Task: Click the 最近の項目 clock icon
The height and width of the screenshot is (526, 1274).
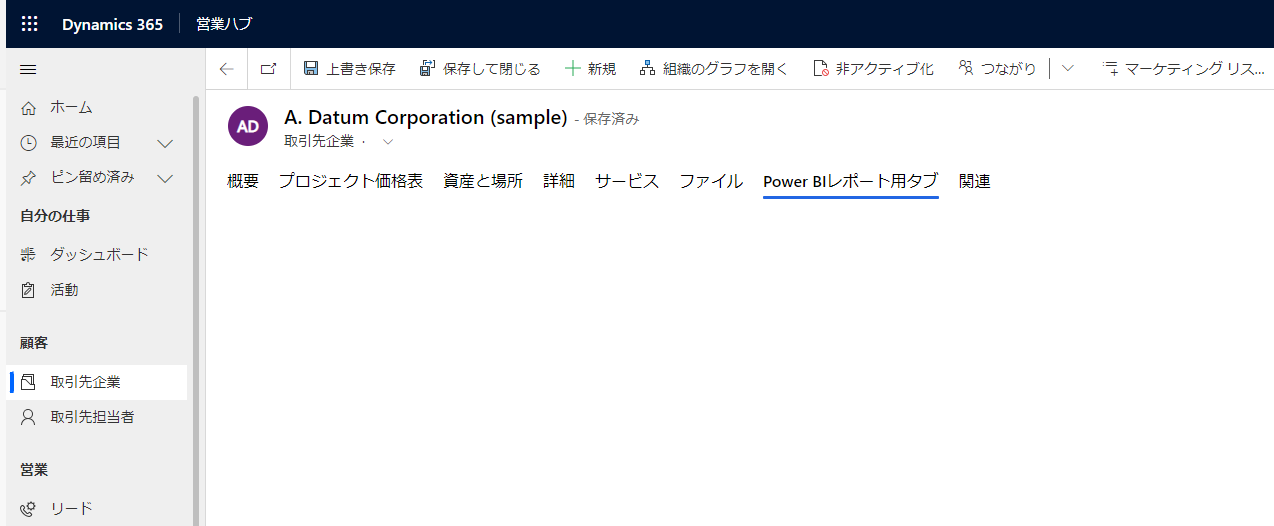Action: (28, 143)
